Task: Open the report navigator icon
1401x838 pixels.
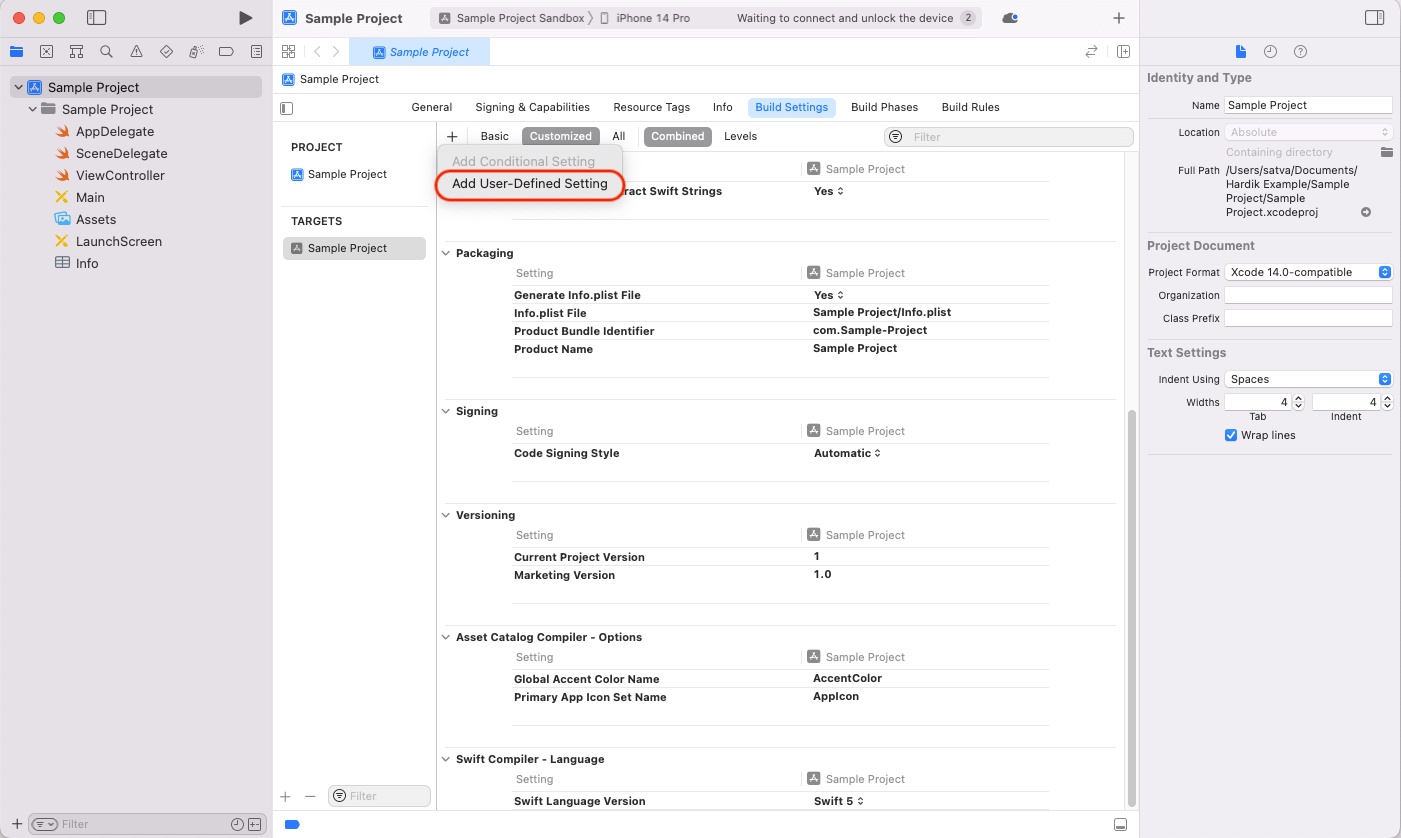Action: click(x=256, y=51)
